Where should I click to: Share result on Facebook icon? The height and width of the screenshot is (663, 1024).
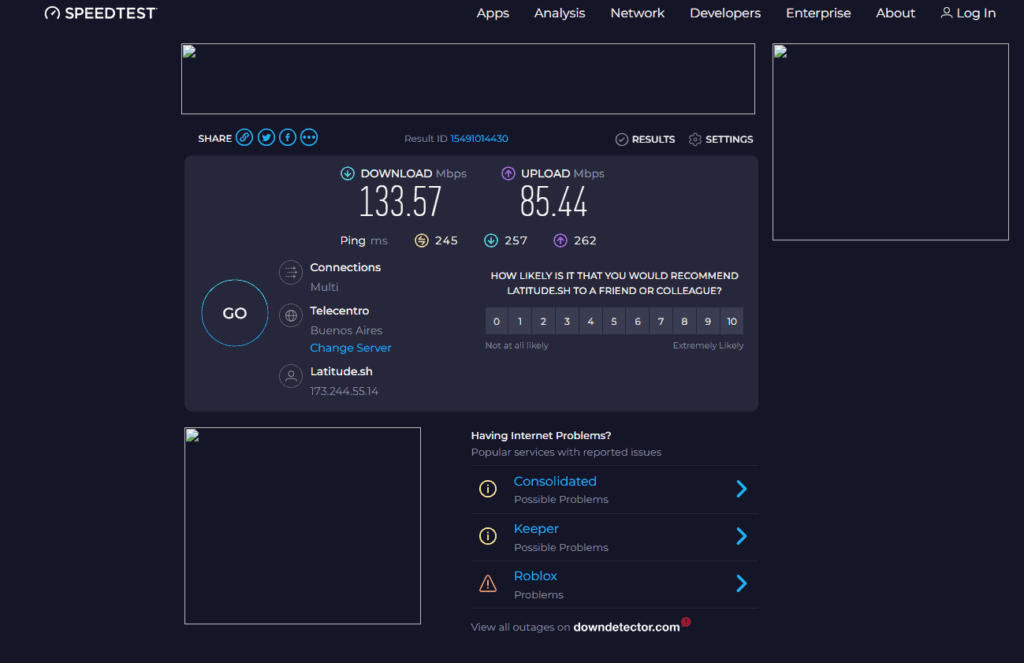[x=288, y=138]
